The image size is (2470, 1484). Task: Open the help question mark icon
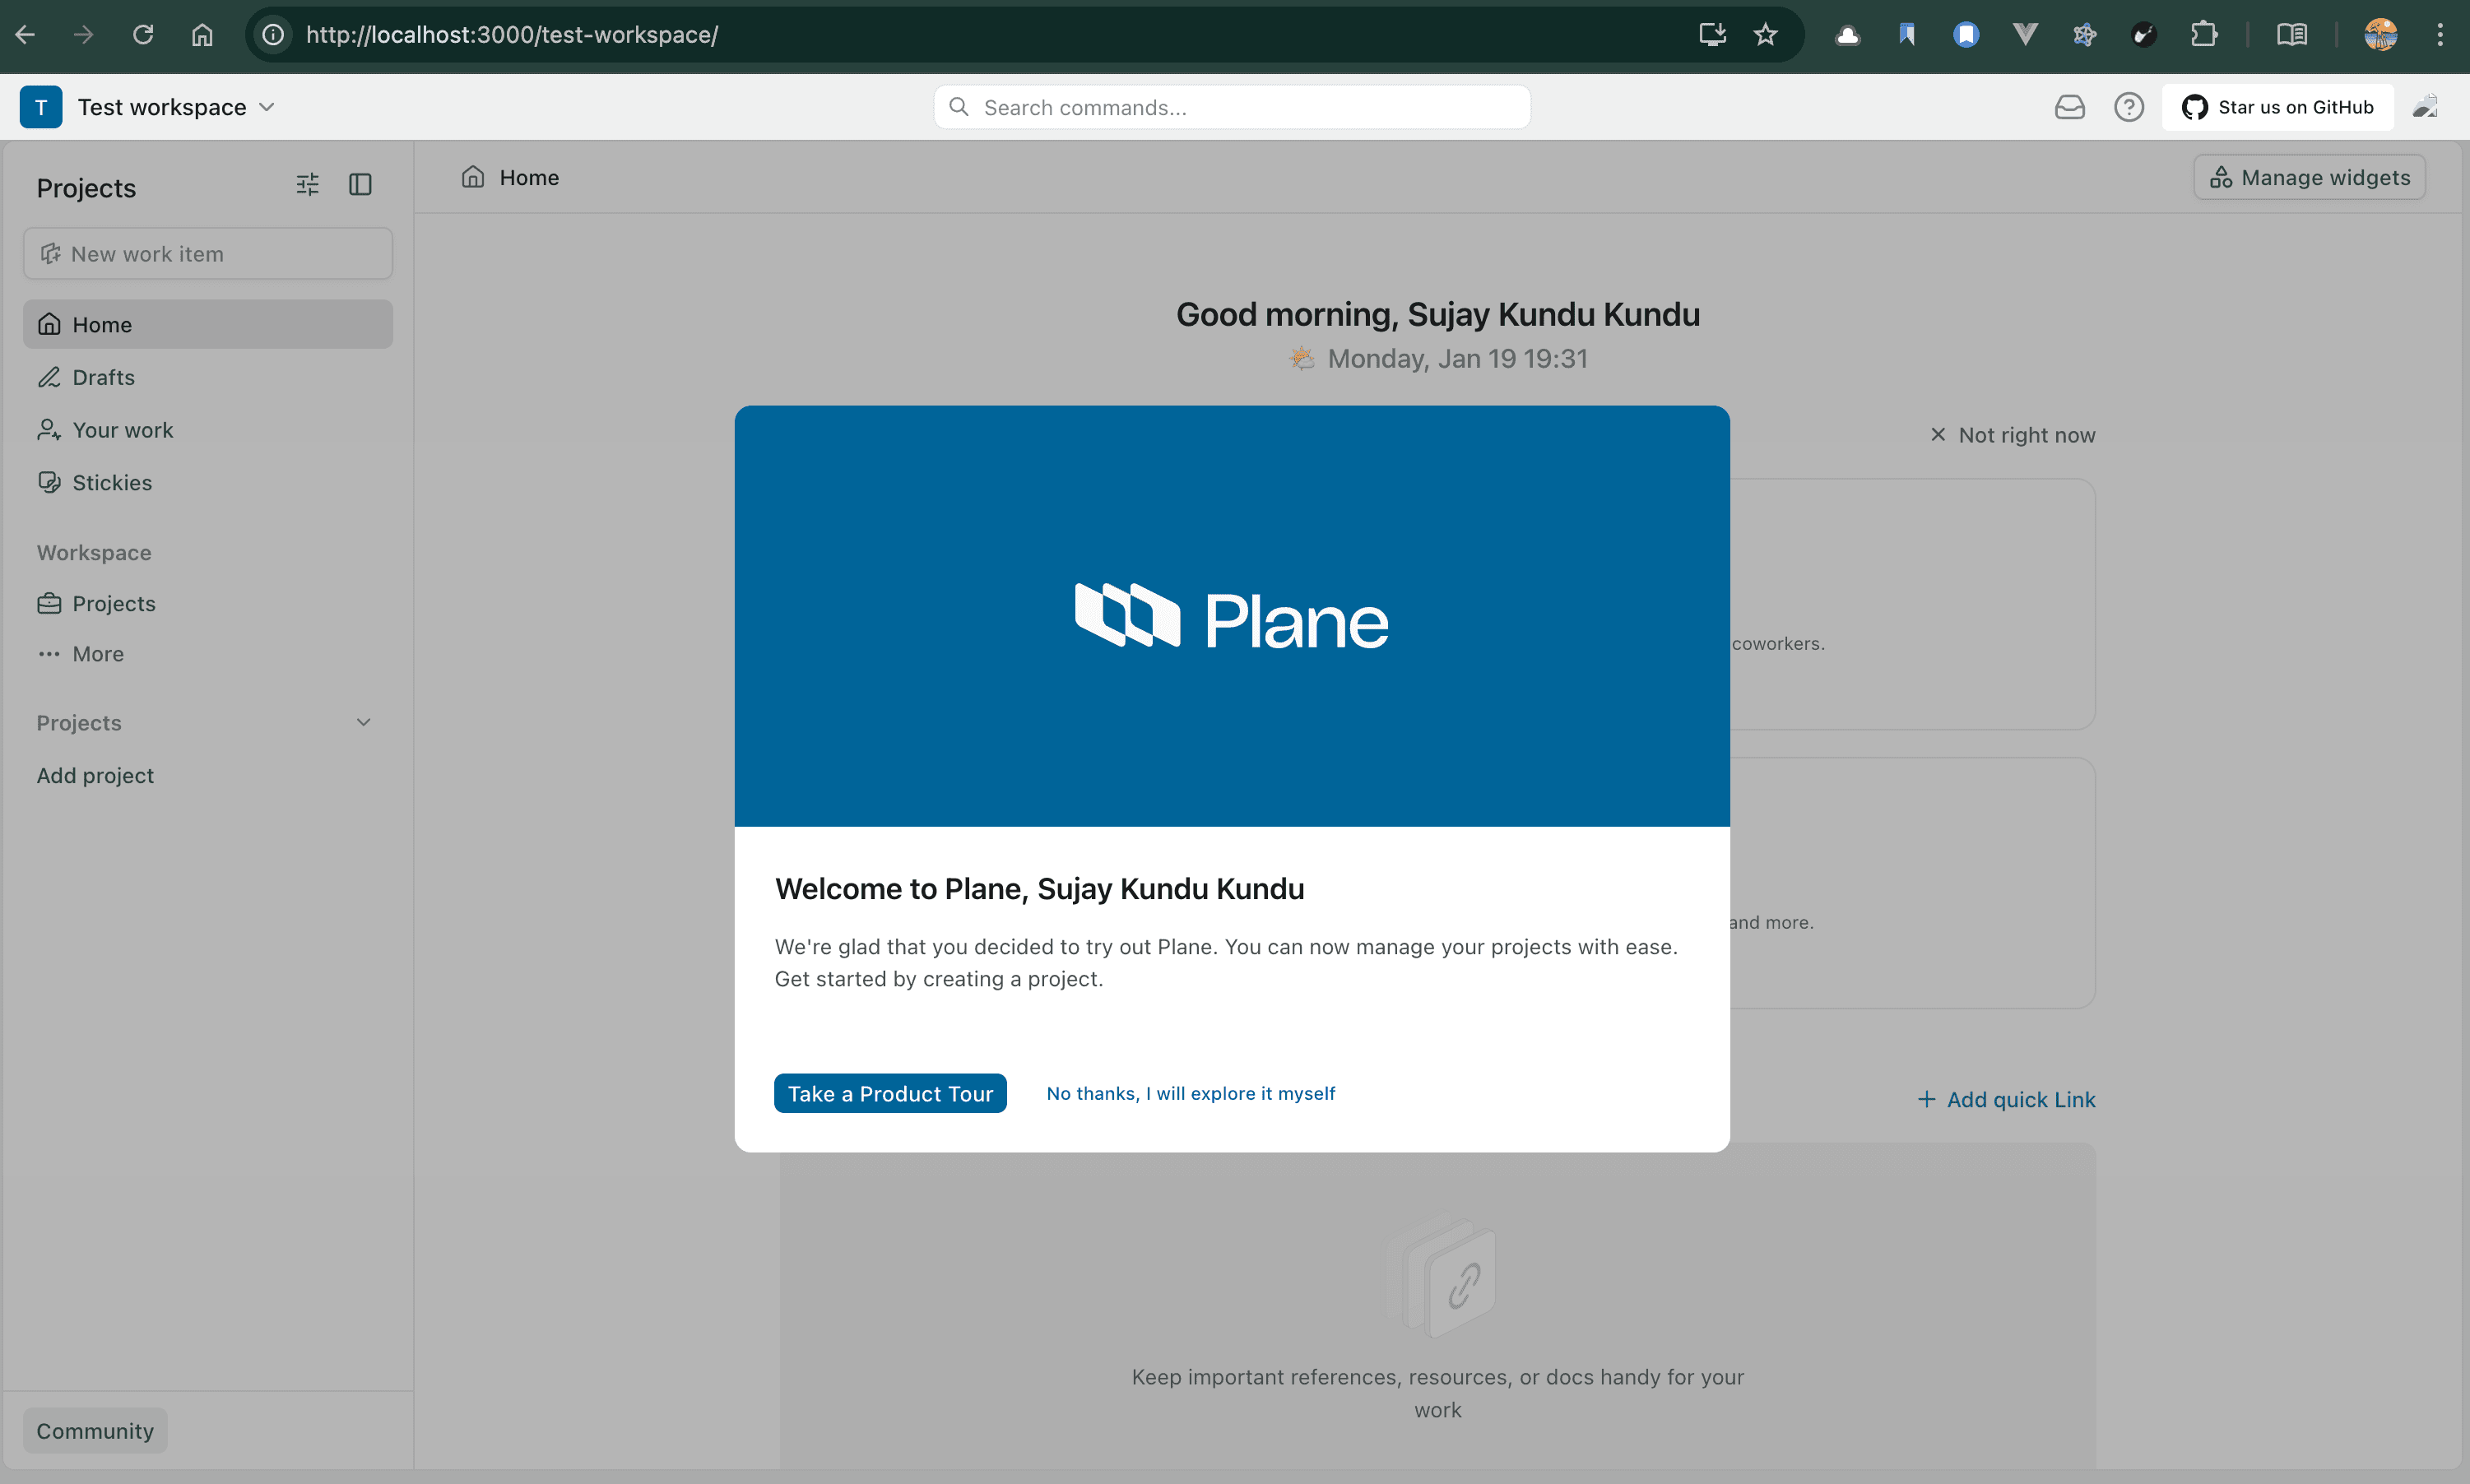(2128, 107)
